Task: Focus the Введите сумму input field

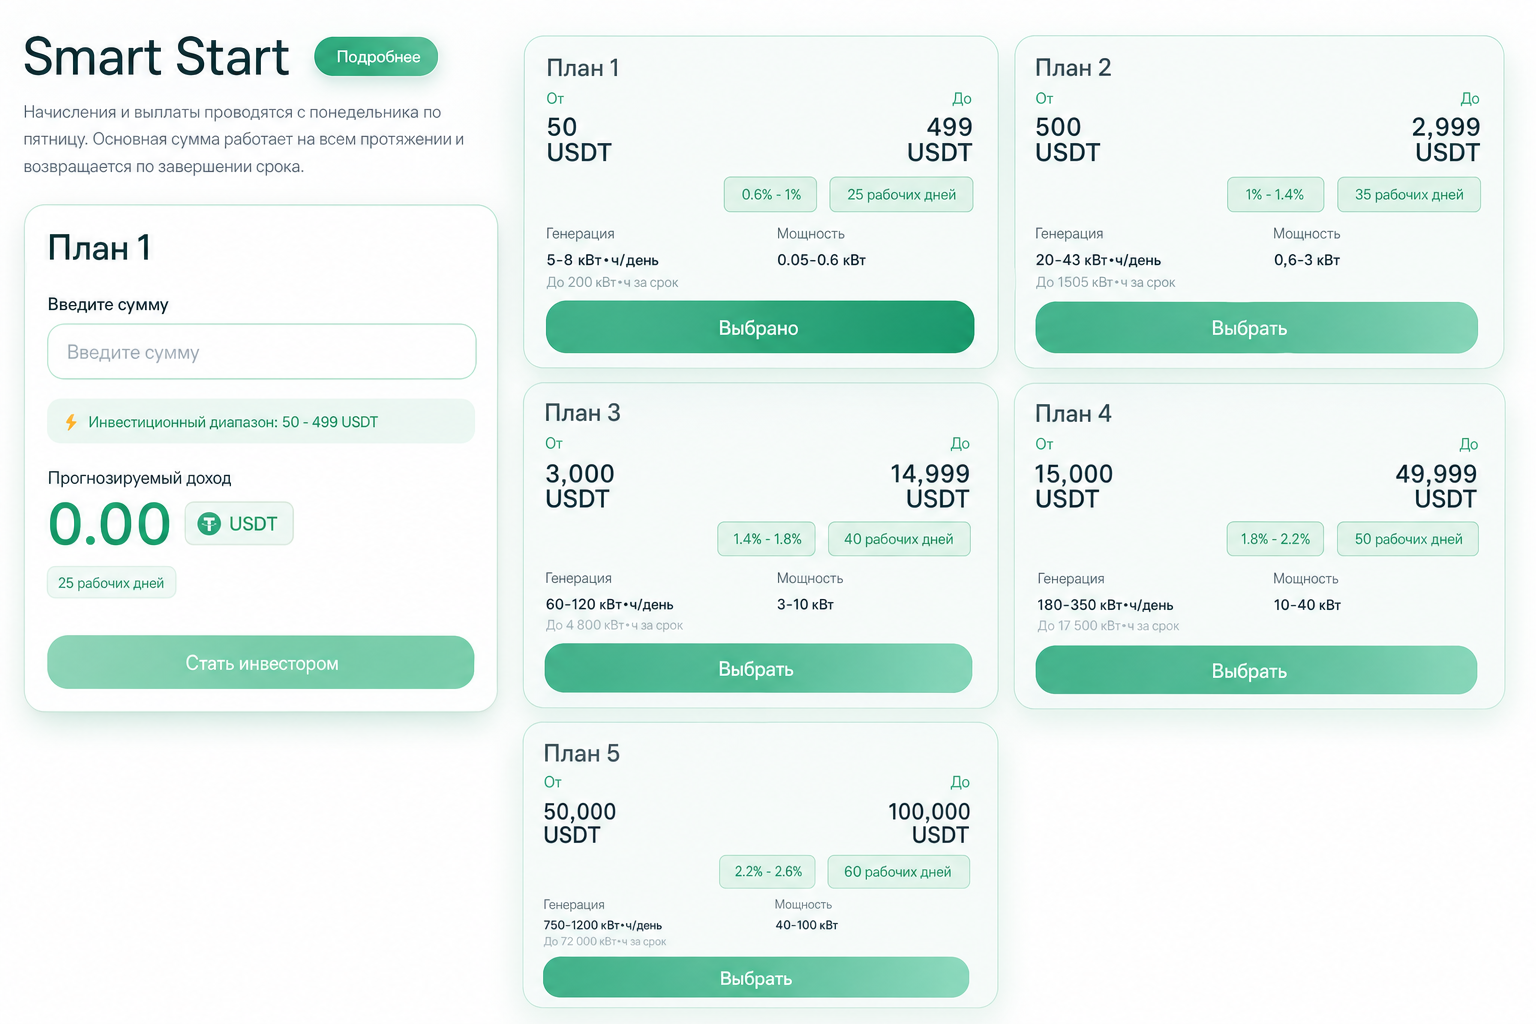Action: tap(262, 352)
